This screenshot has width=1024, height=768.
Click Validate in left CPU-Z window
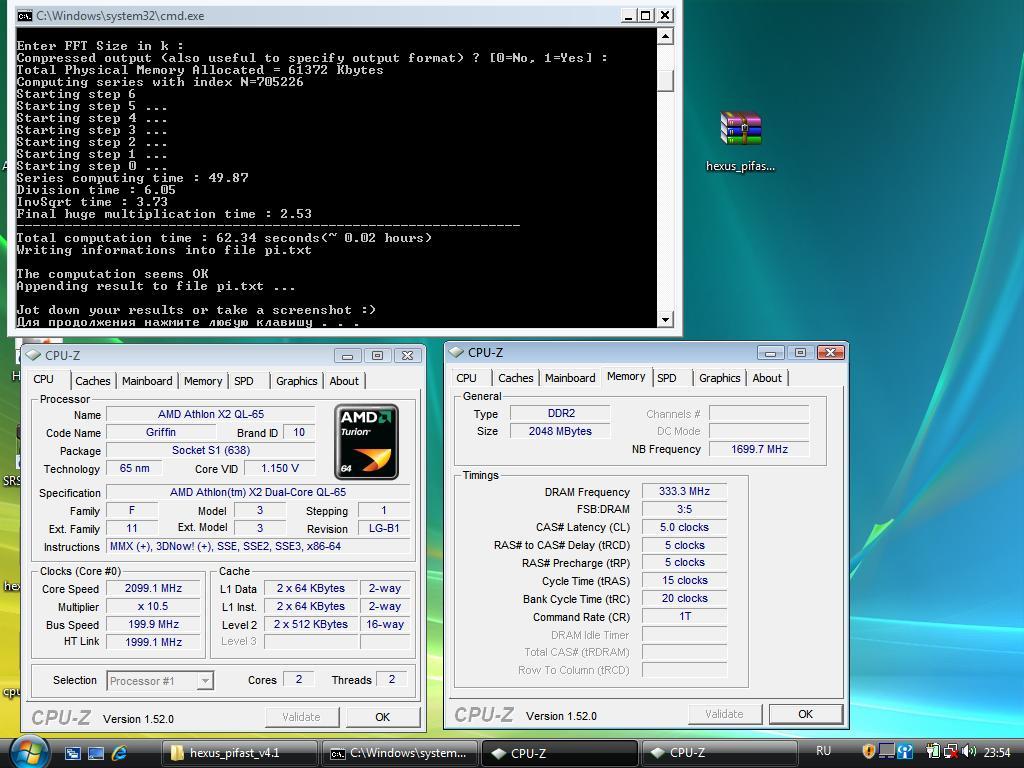[301, 717]
